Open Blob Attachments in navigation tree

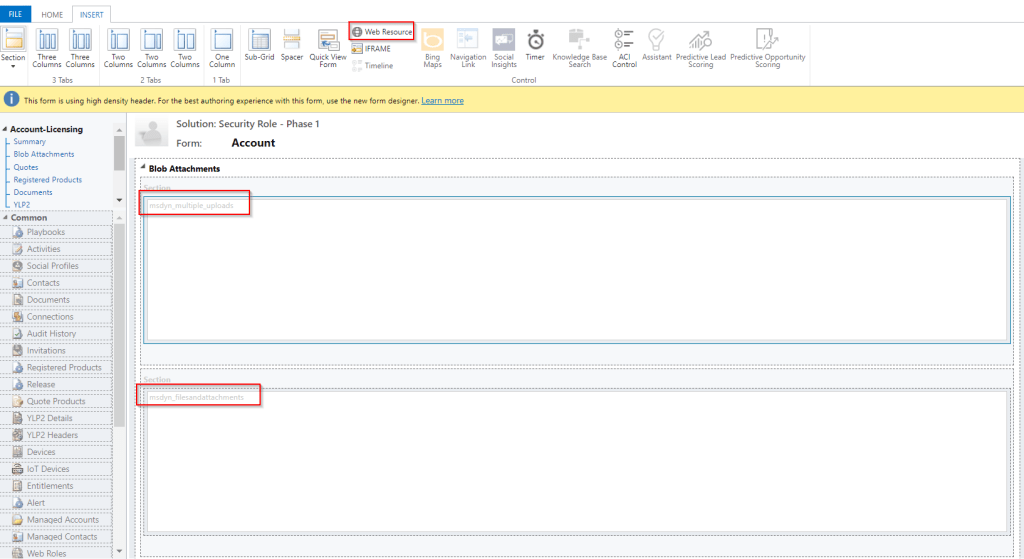pyautogui.click(x=44, y=154)
